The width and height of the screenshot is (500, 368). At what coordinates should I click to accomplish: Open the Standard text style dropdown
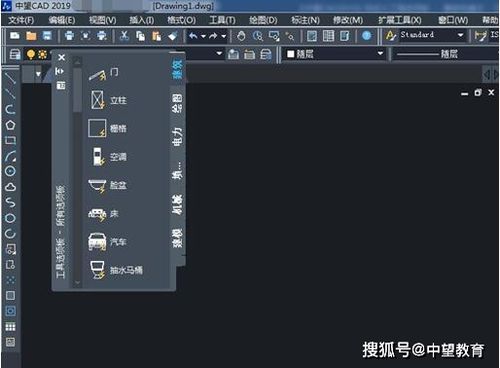click(460, 35)
